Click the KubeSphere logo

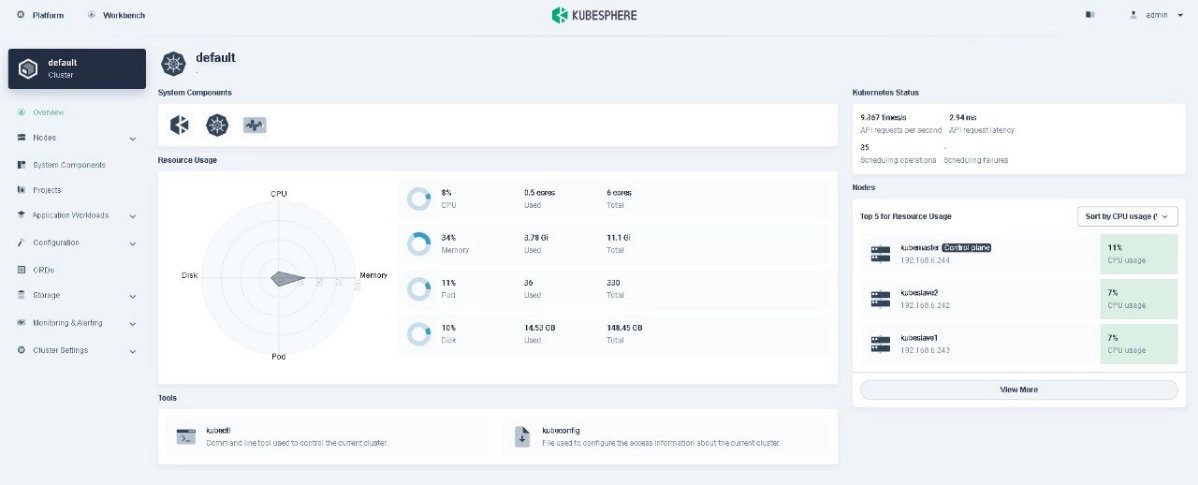pos(594,15)
